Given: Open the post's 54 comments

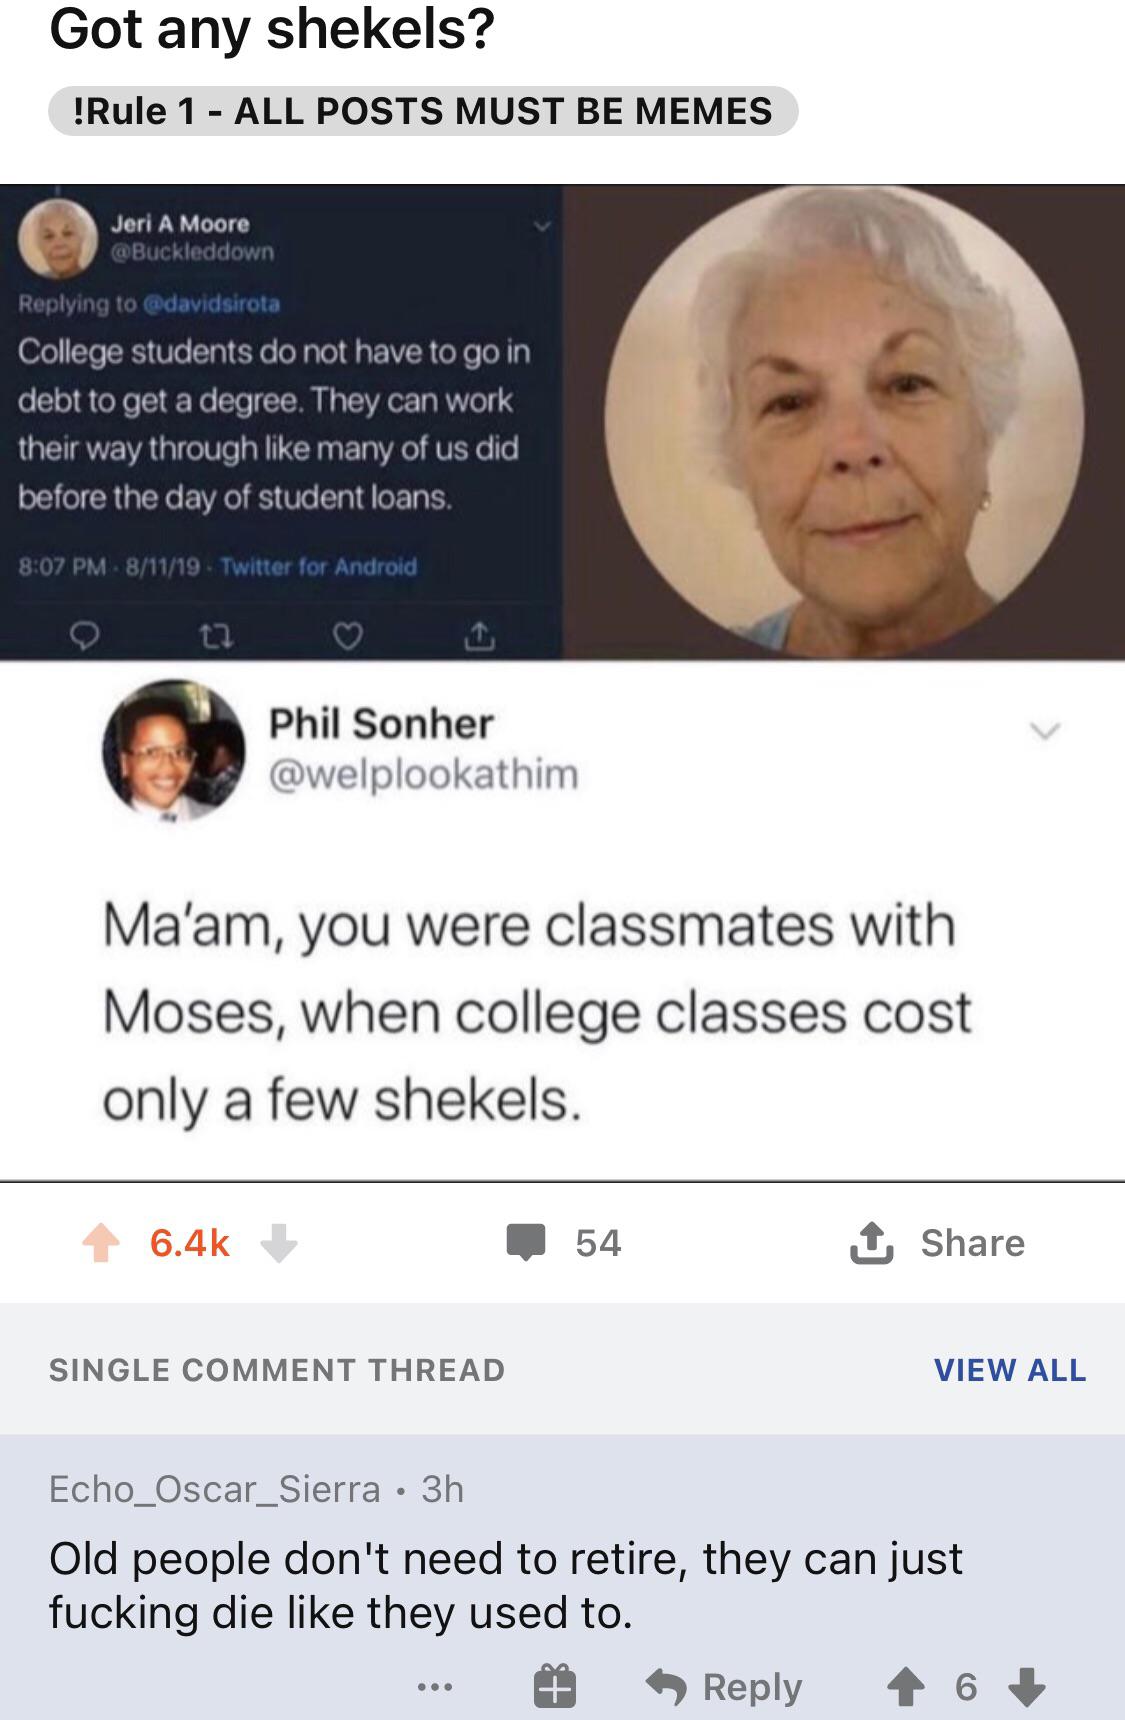Looking at the screenshot, I should (565, 1243).
